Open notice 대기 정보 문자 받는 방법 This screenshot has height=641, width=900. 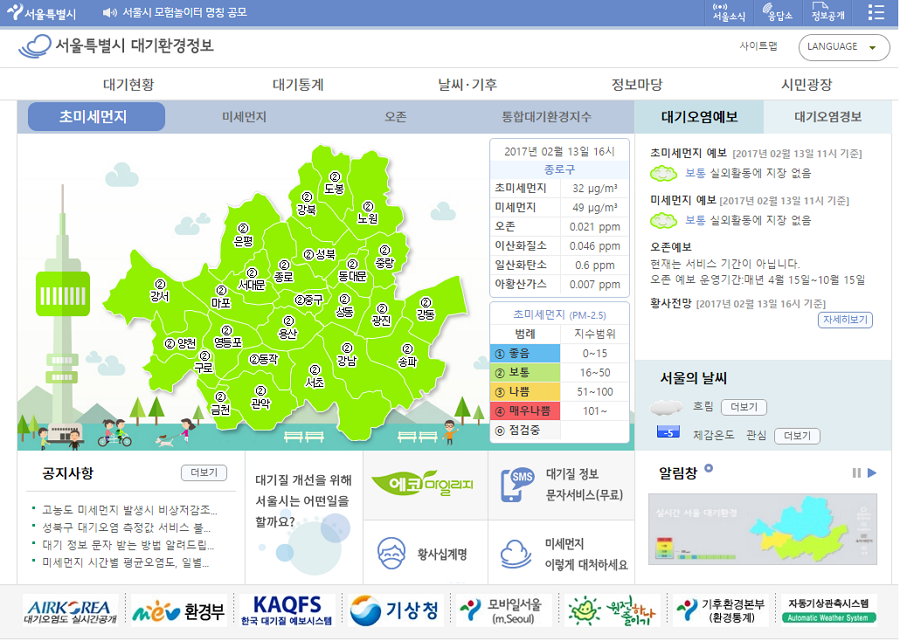(x=128, y=545)
